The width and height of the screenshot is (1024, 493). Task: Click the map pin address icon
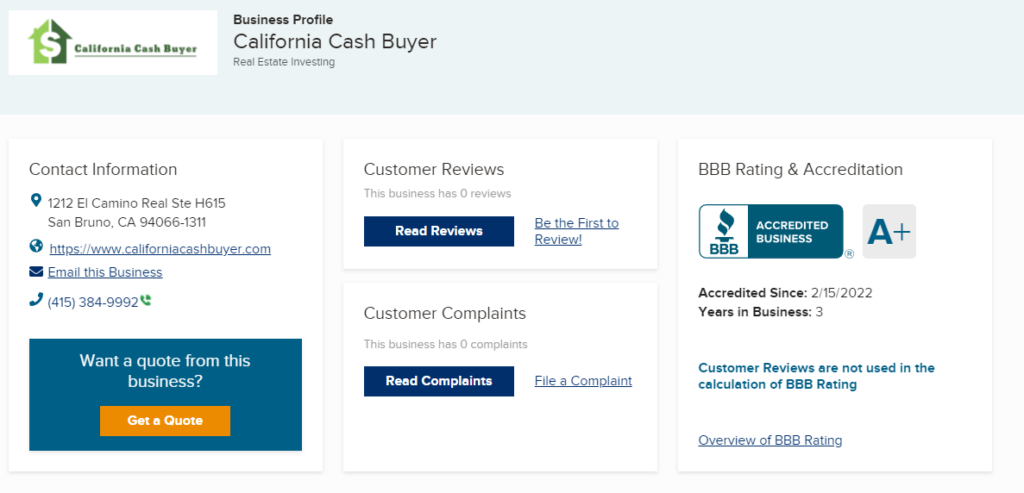click(x=37, y=200)
